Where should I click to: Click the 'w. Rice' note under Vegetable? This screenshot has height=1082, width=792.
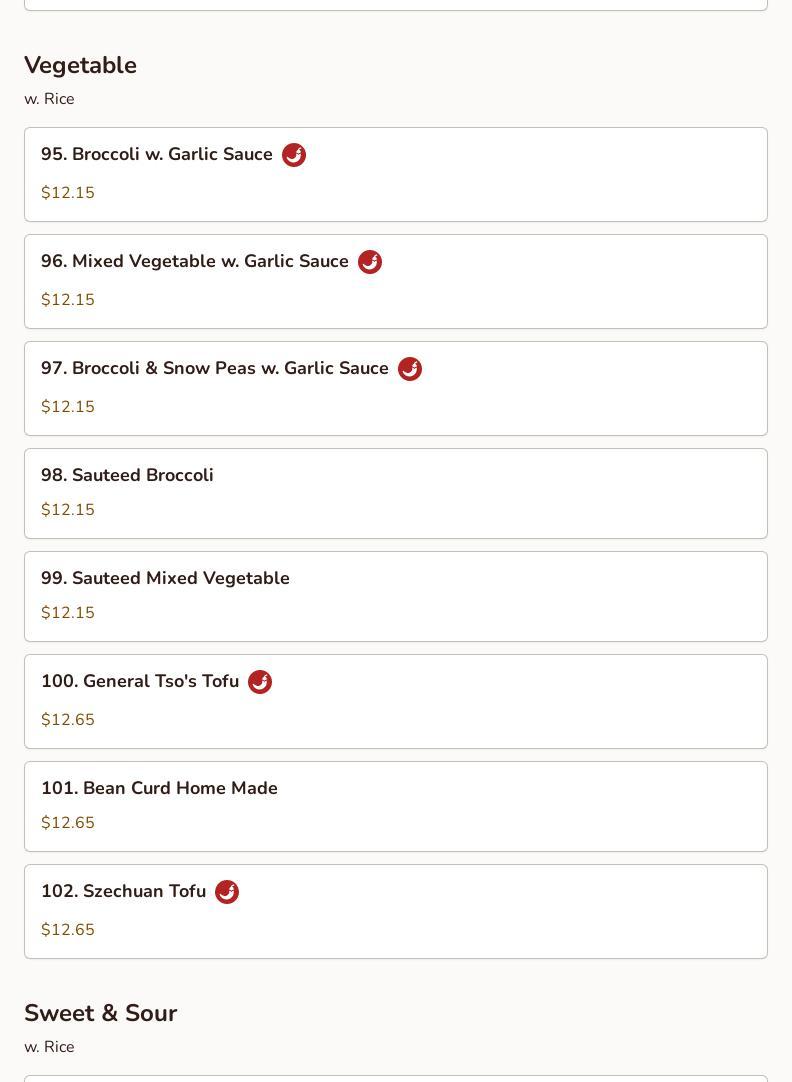coord(49,99)
